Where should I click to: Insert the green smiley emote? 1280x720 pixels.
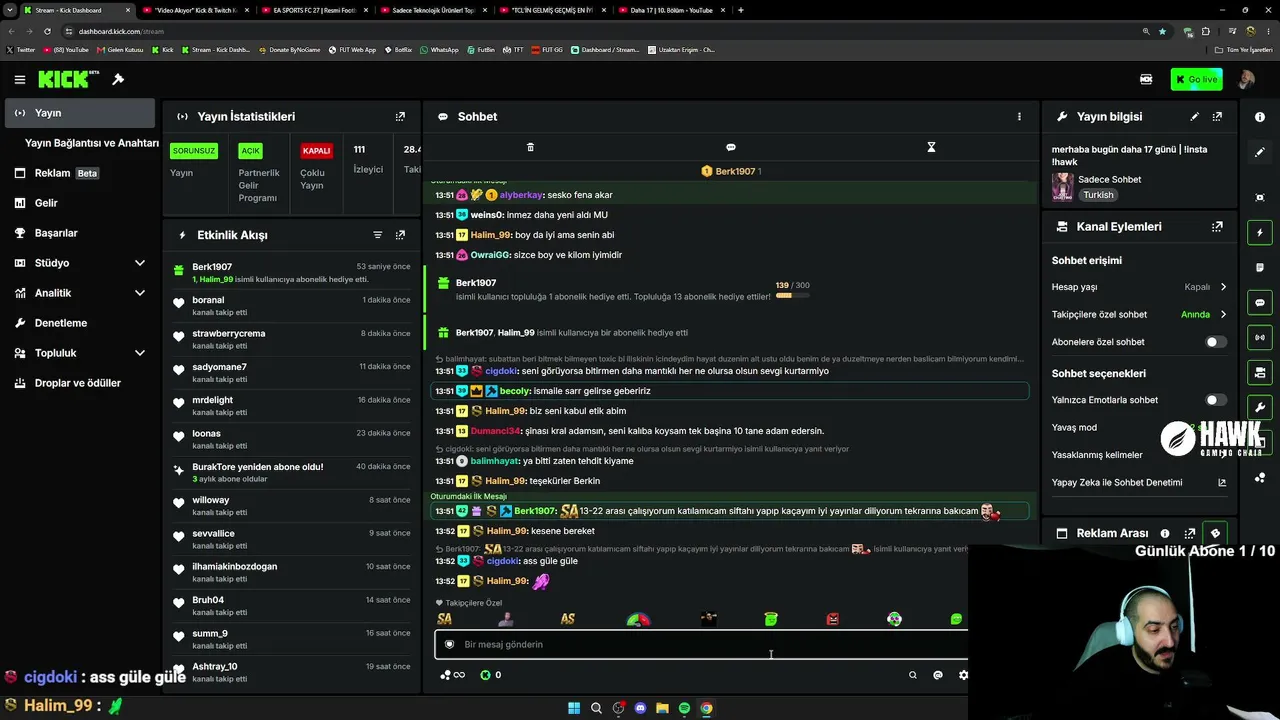[770, 619]
